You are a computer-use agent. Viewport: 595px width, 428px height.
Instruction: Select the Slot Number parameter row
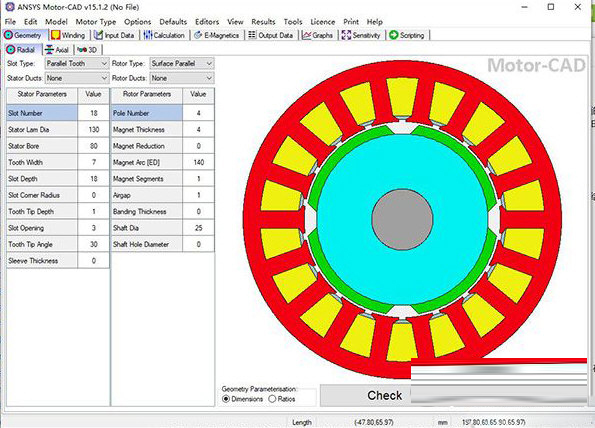58,113
